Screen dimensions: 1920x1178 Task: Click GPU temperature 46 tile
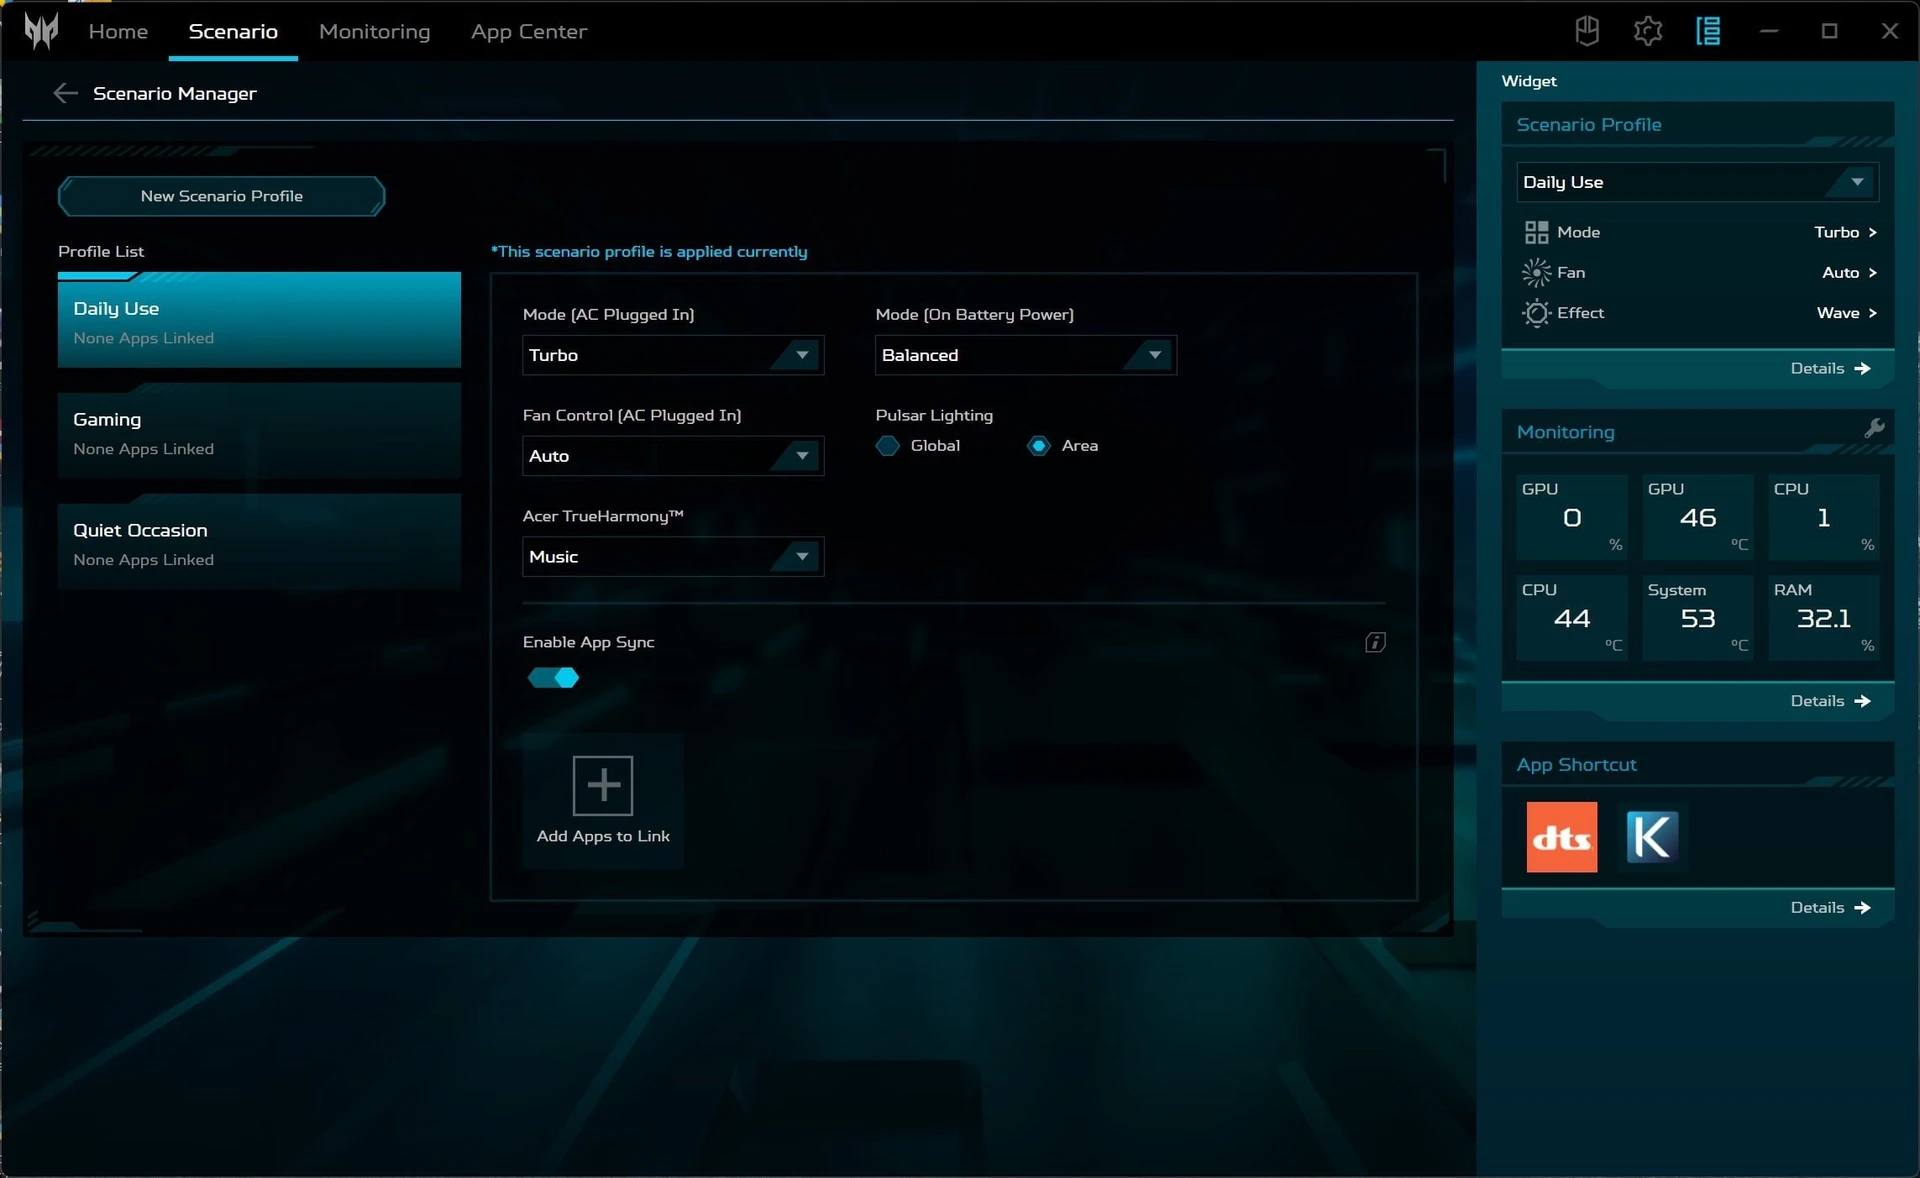click(x=1697, y=517)
